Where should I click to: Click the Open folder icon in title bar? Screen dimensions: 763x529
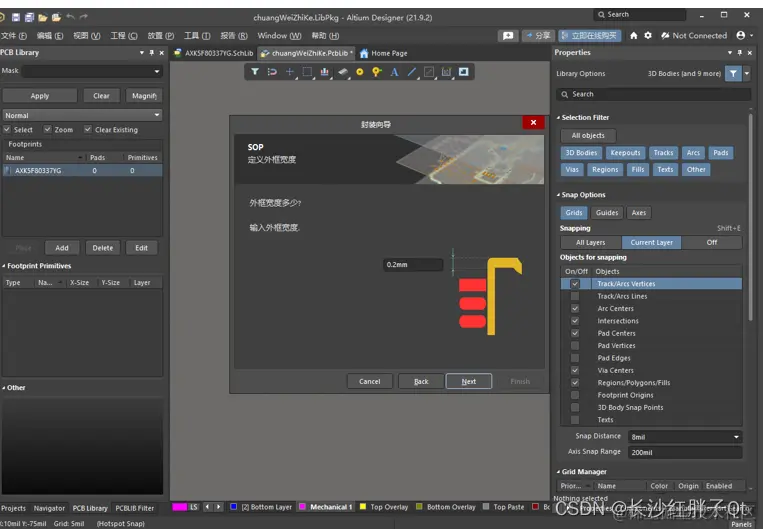pos(43,18)
